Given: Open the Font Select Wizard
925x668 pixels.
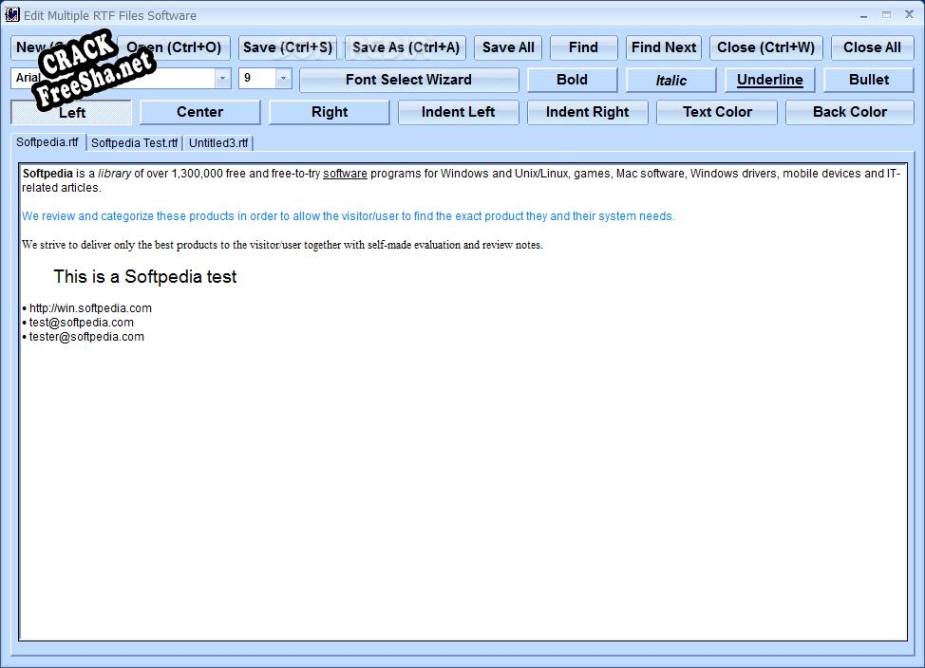Looking at the screenshot, I should (x=408, y=80).
